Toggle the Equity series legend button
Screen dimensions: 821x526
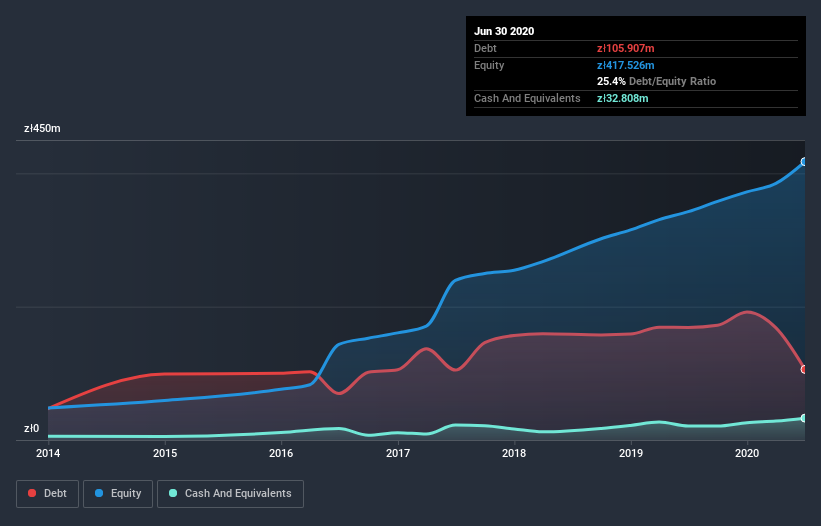118,494
